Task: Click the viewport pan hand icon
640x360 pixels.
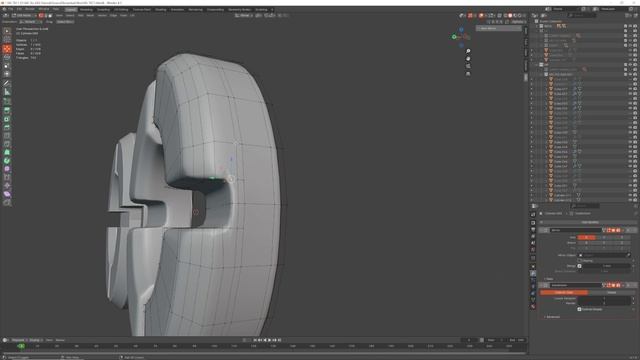Action: point(468,59)
